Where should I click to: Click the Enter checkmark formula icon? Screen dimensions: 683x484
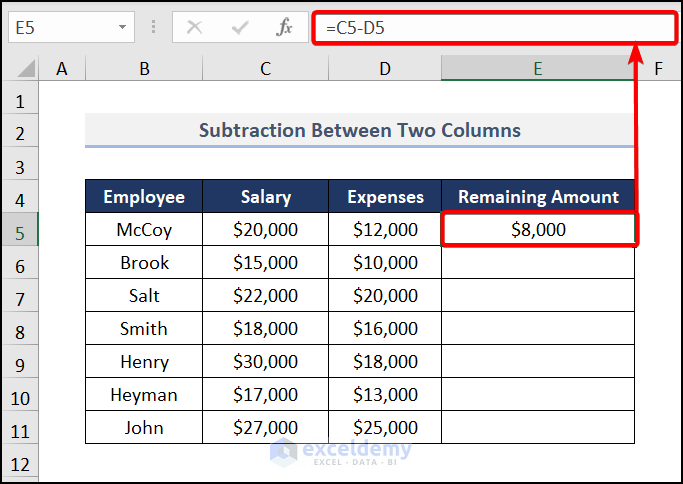click(x=240, y=27)
